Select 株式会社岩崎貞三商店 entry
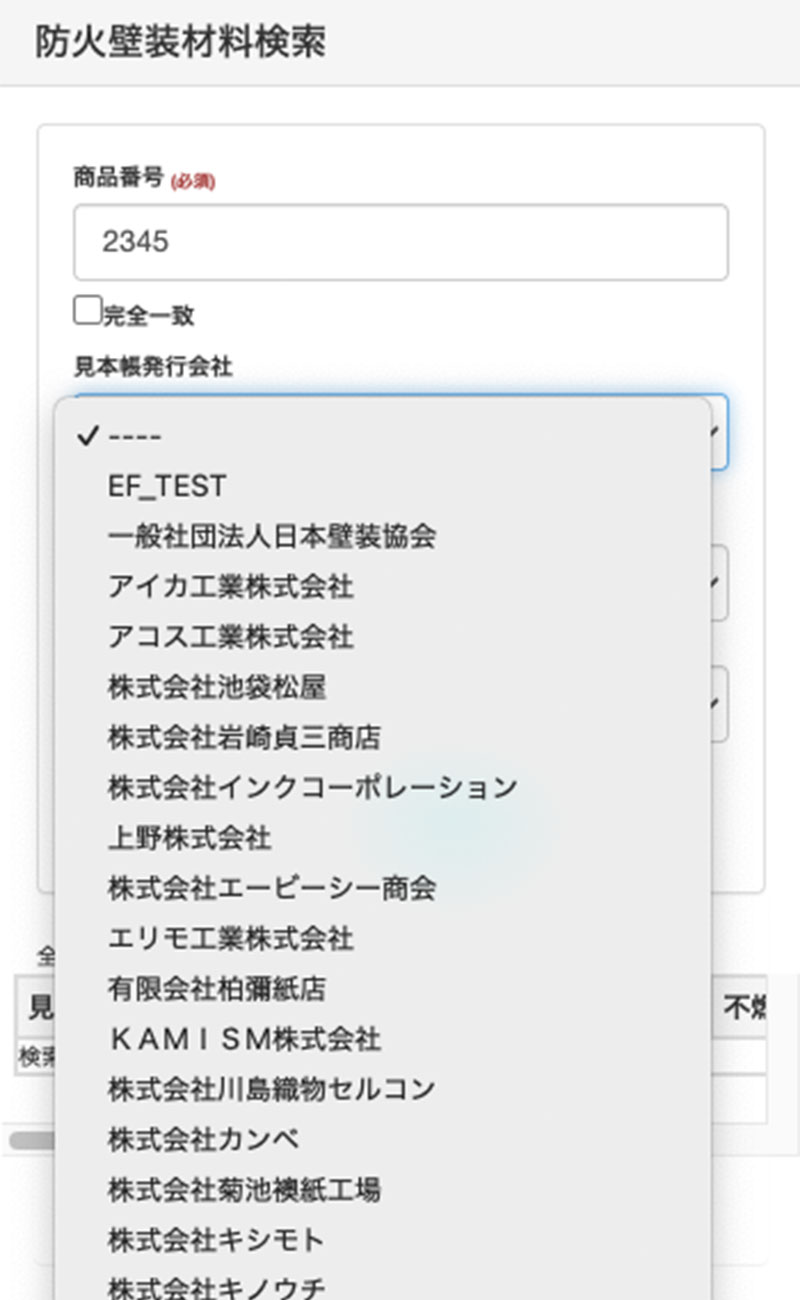 click(x=244, y=737)
